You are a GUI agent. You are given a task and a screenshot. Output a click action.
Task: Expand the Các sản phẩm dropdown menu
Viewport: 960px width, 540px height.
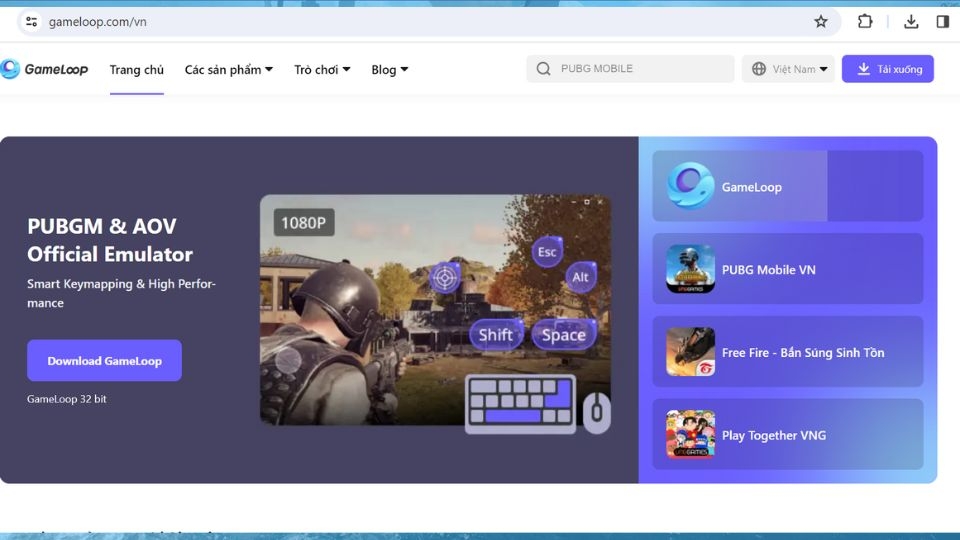pos(228,69)
